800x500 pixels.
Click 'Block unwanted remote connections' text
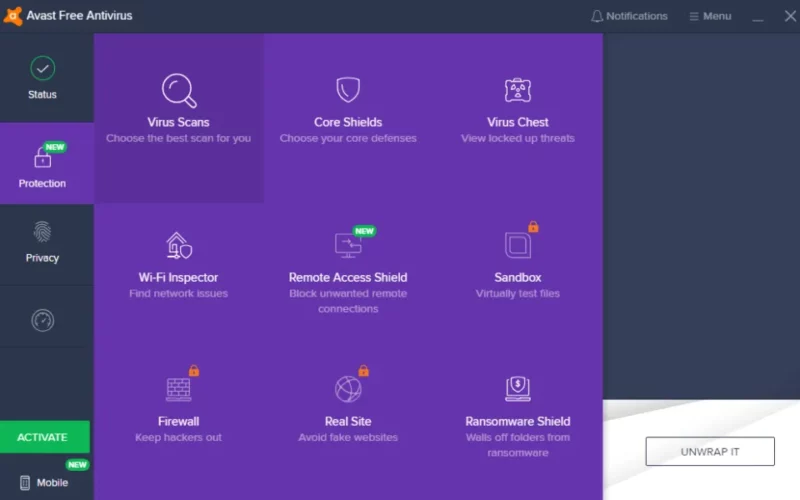[x=348, y=301]
